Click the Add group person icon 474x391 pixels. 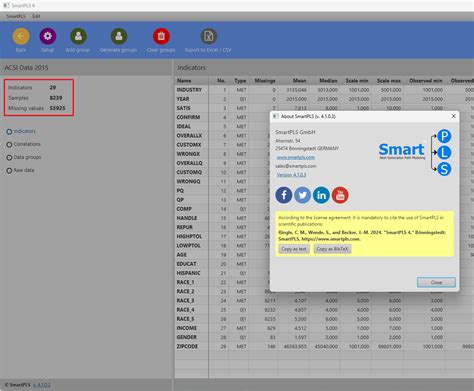pos(78,36)
